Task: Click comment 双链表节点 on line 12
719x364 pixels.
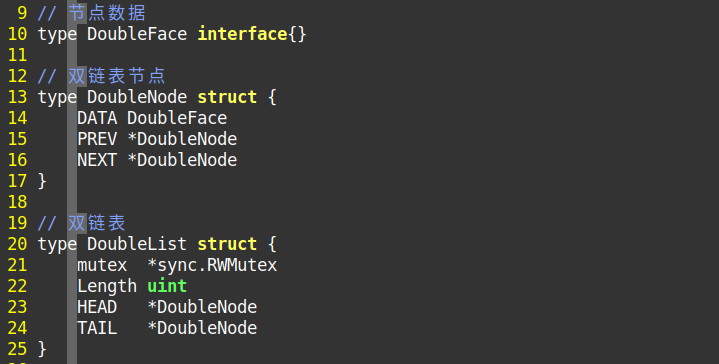Action: [117, 76]
